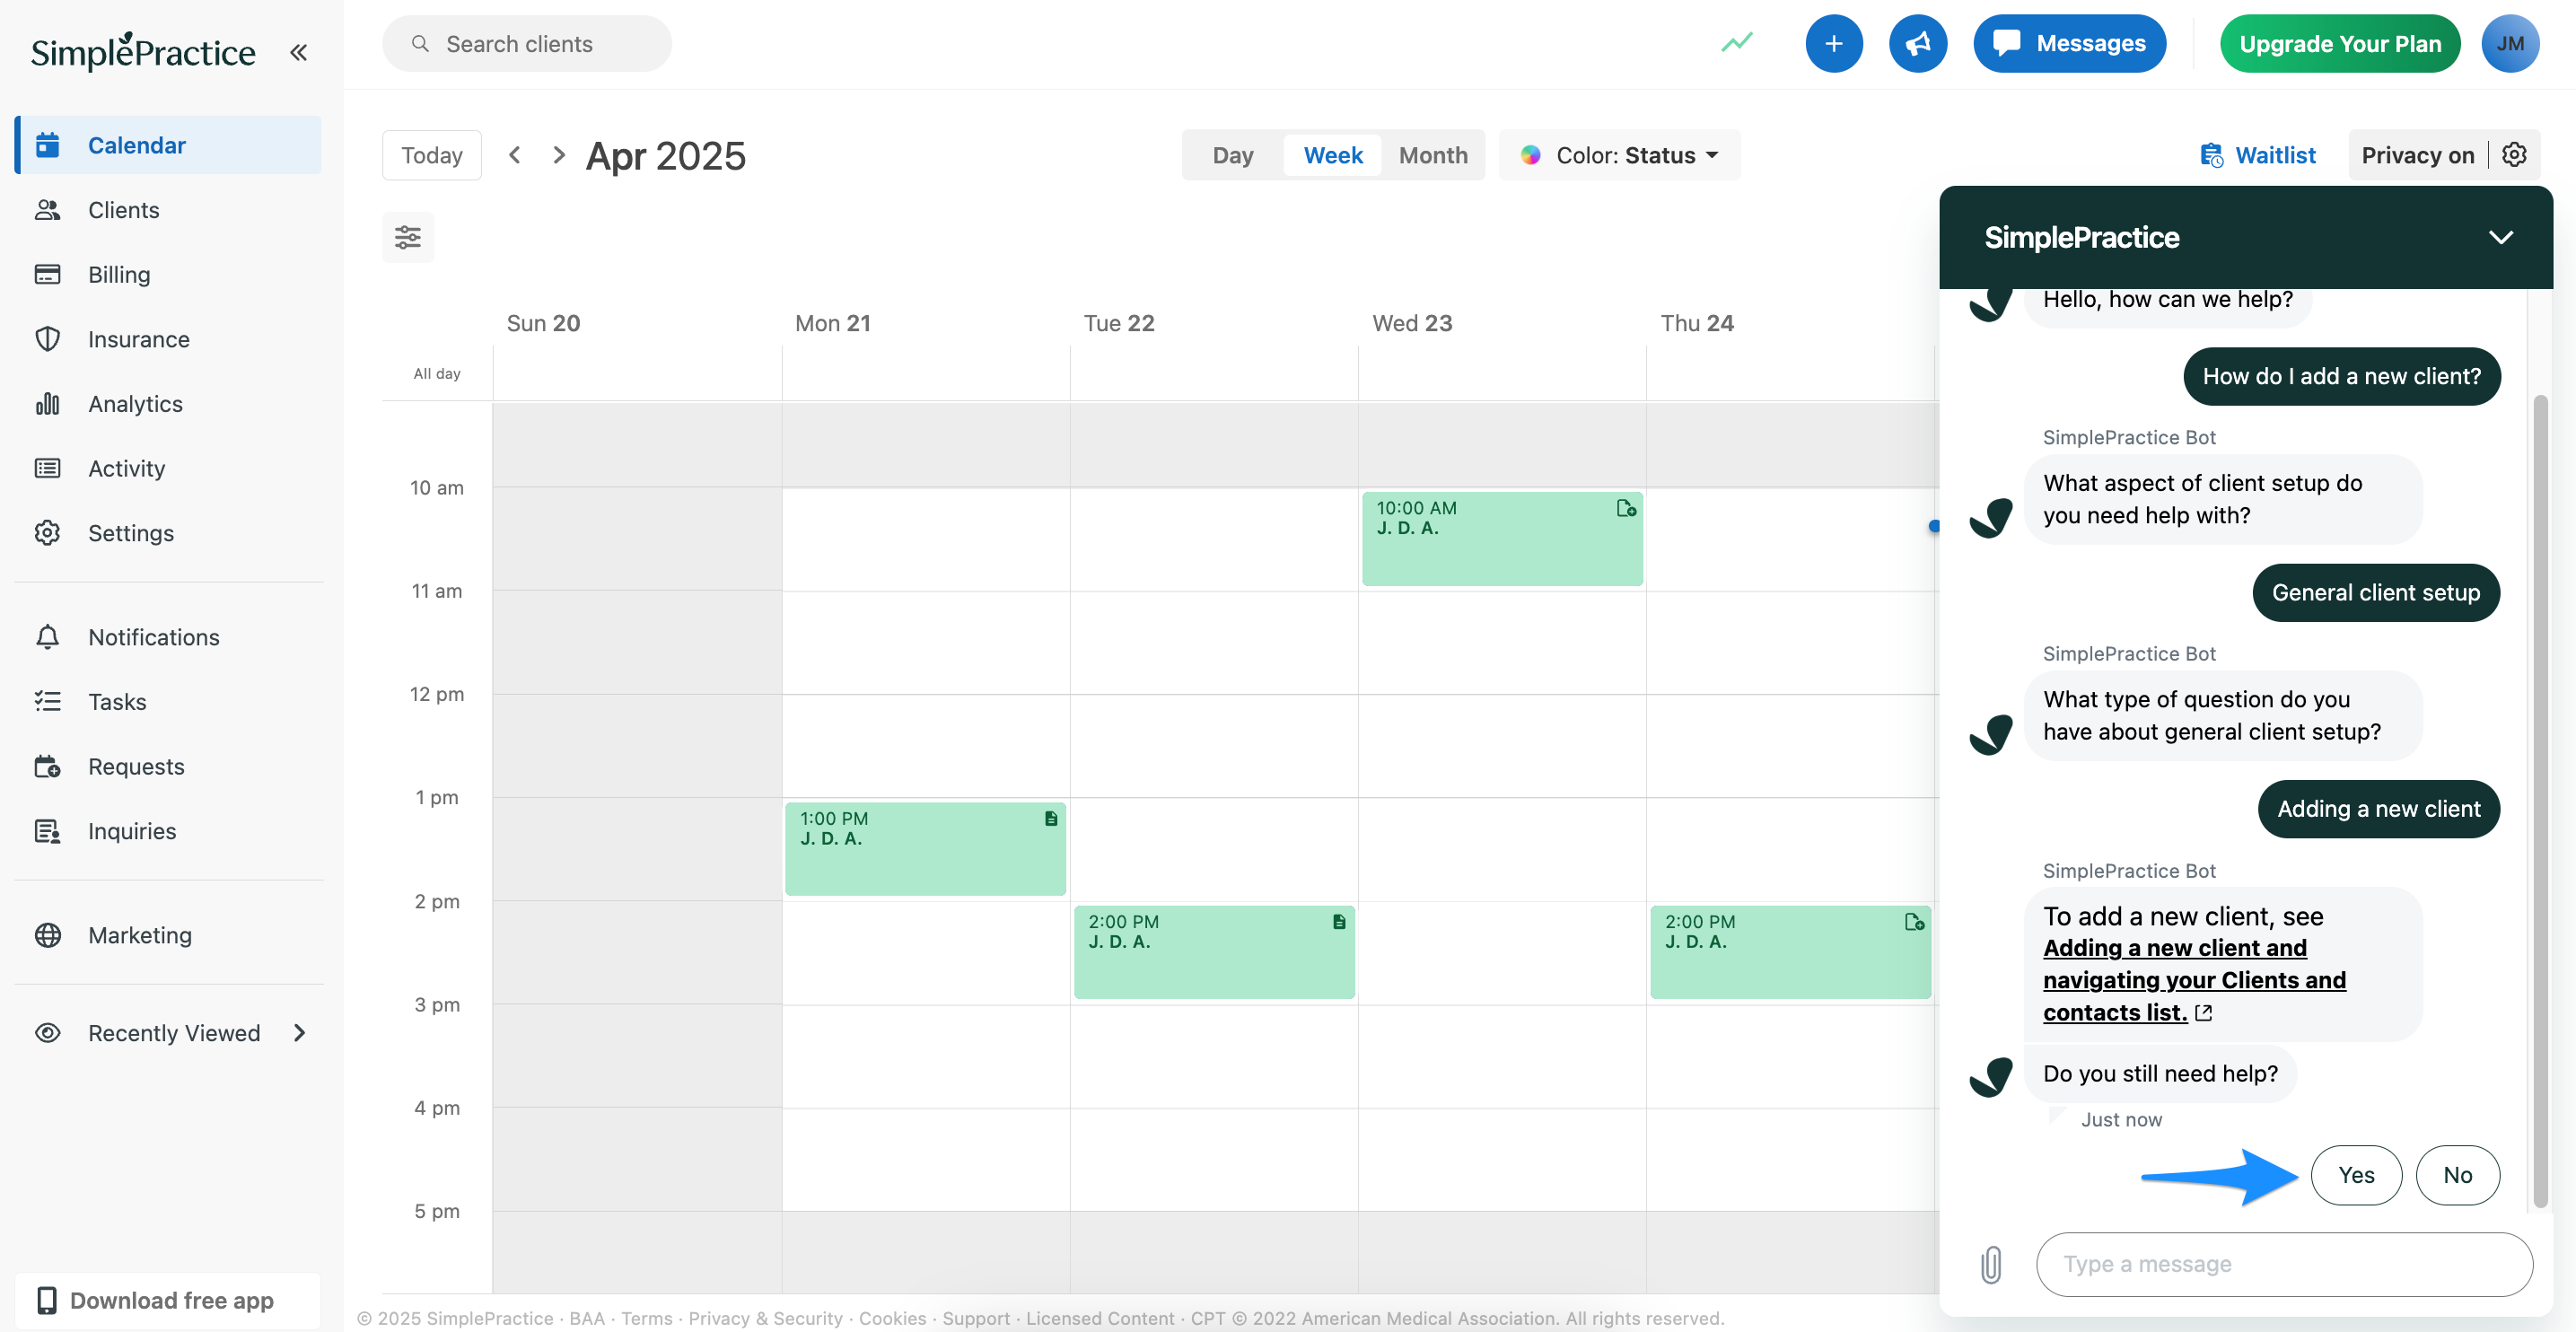
Task: Switch calendar to Day view
Action: click(1233, 155)
